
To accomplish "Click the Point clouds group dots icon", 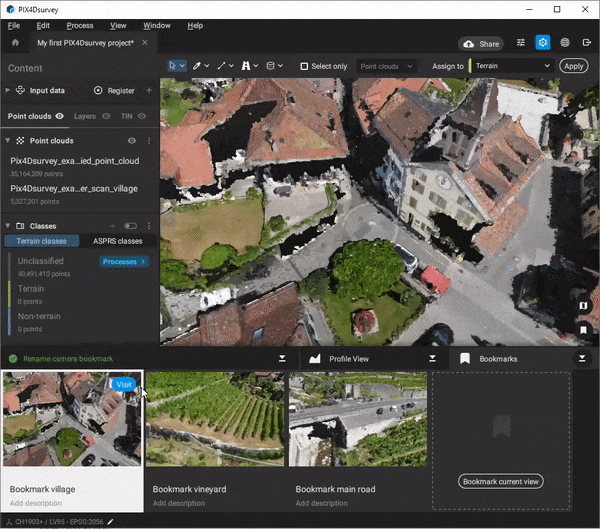I will pyautogui.click(x=20, y=141).
